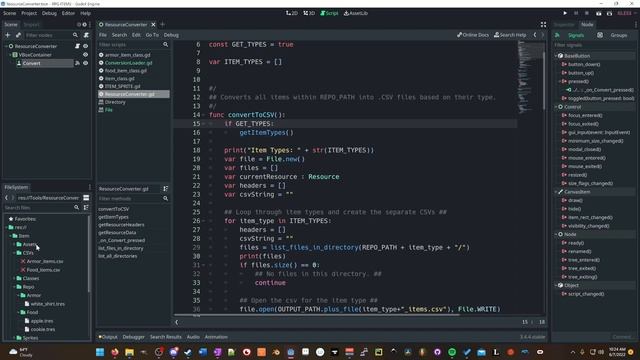The width and height of the screenshot is (640, 360).
Task: Stop the running scene
Action: (x=587, y=13)
